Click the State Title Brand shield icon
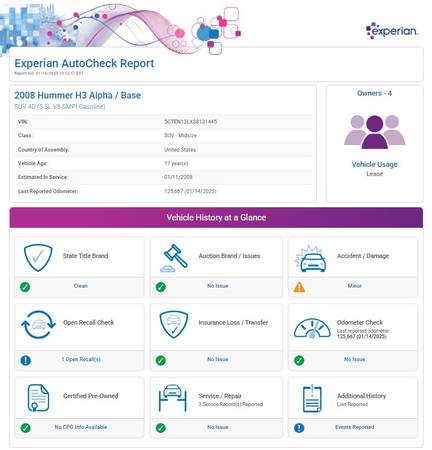Image resolution: width=432 pixels, height=450 pixels. [38, 257]
